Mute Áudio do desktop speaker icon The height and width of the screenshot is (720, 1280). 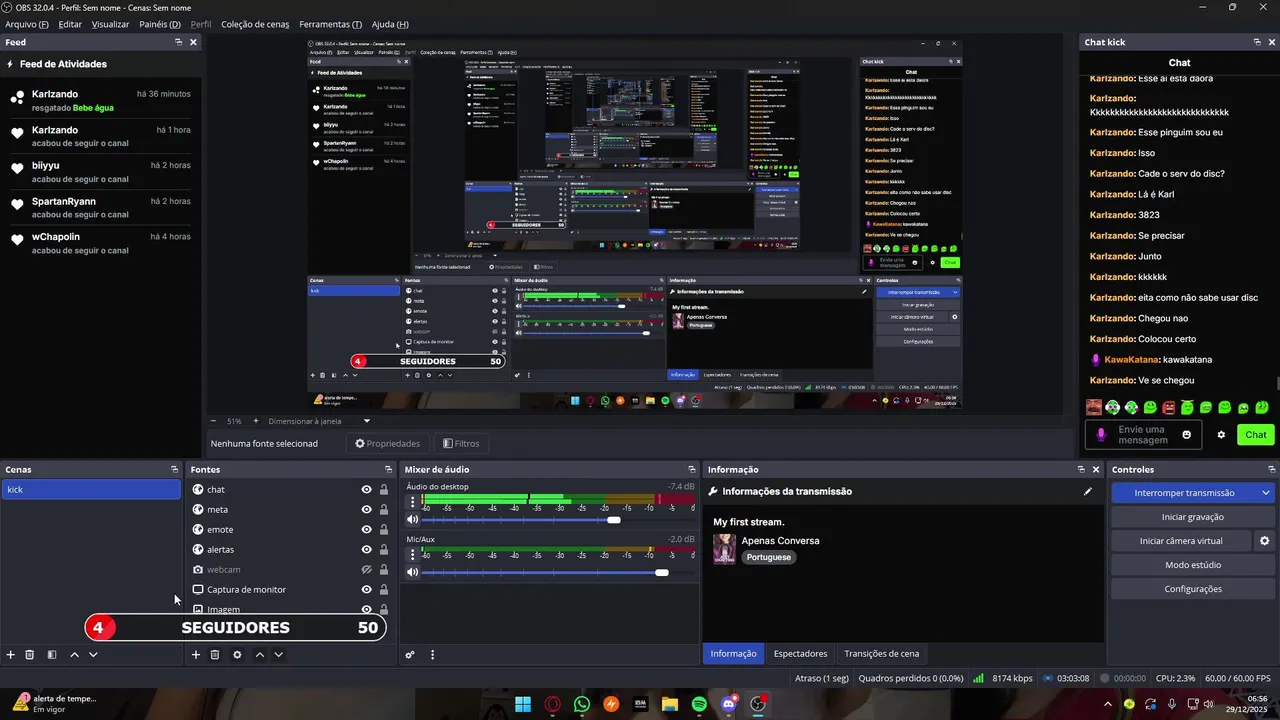pos(412,520)
